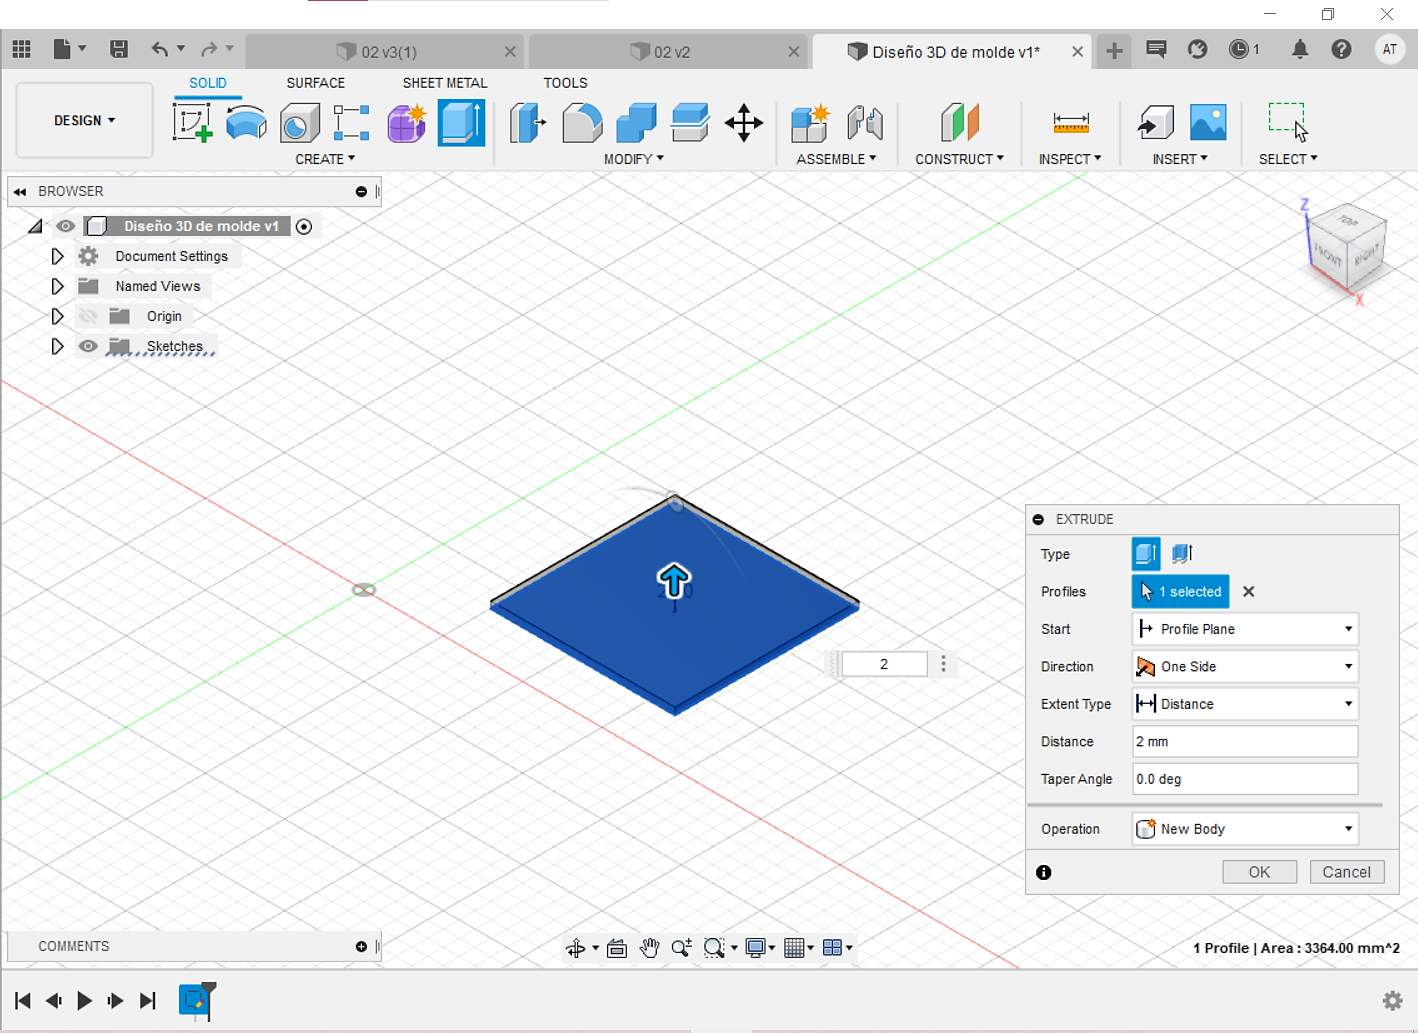This screenshot has width=1418, height=1033.
Task: Select the Window Selection tool
Action: [1288, 122]
